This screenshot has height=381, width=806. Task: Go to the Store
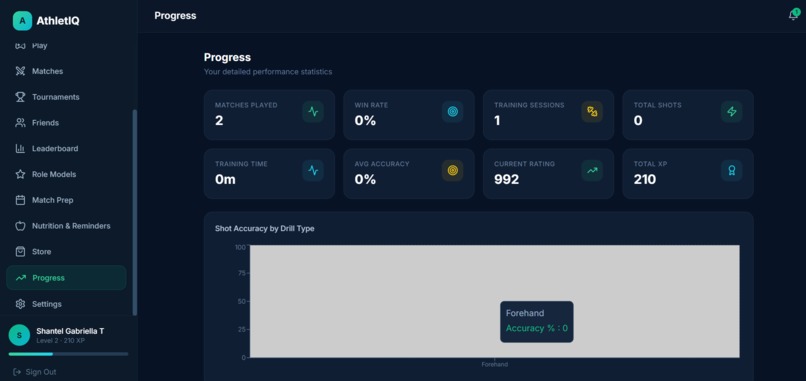coord(66,251)
